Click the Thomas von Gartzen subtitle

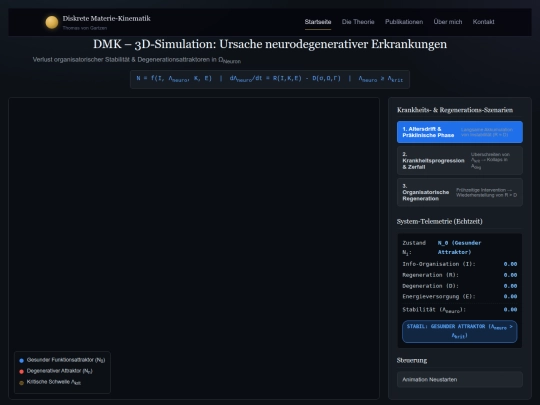[85, 28]
